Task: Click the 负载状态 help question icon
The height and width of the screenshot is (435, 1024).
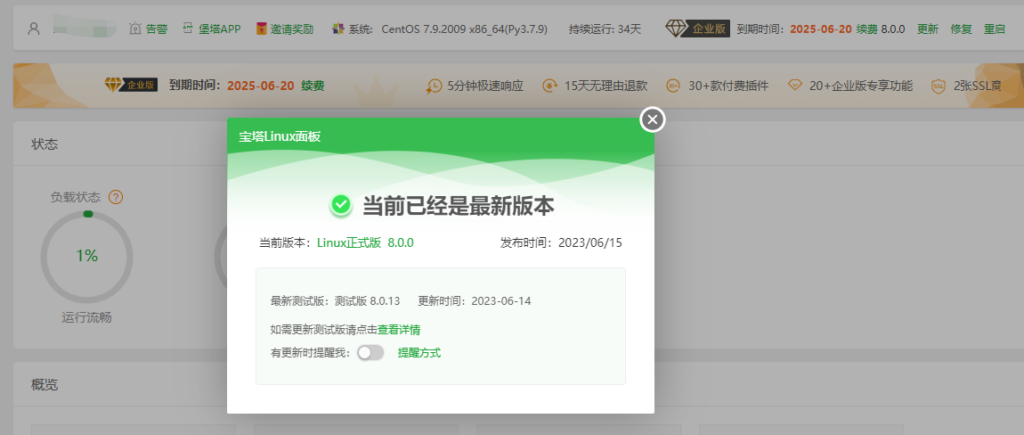Action: point(116,197)
